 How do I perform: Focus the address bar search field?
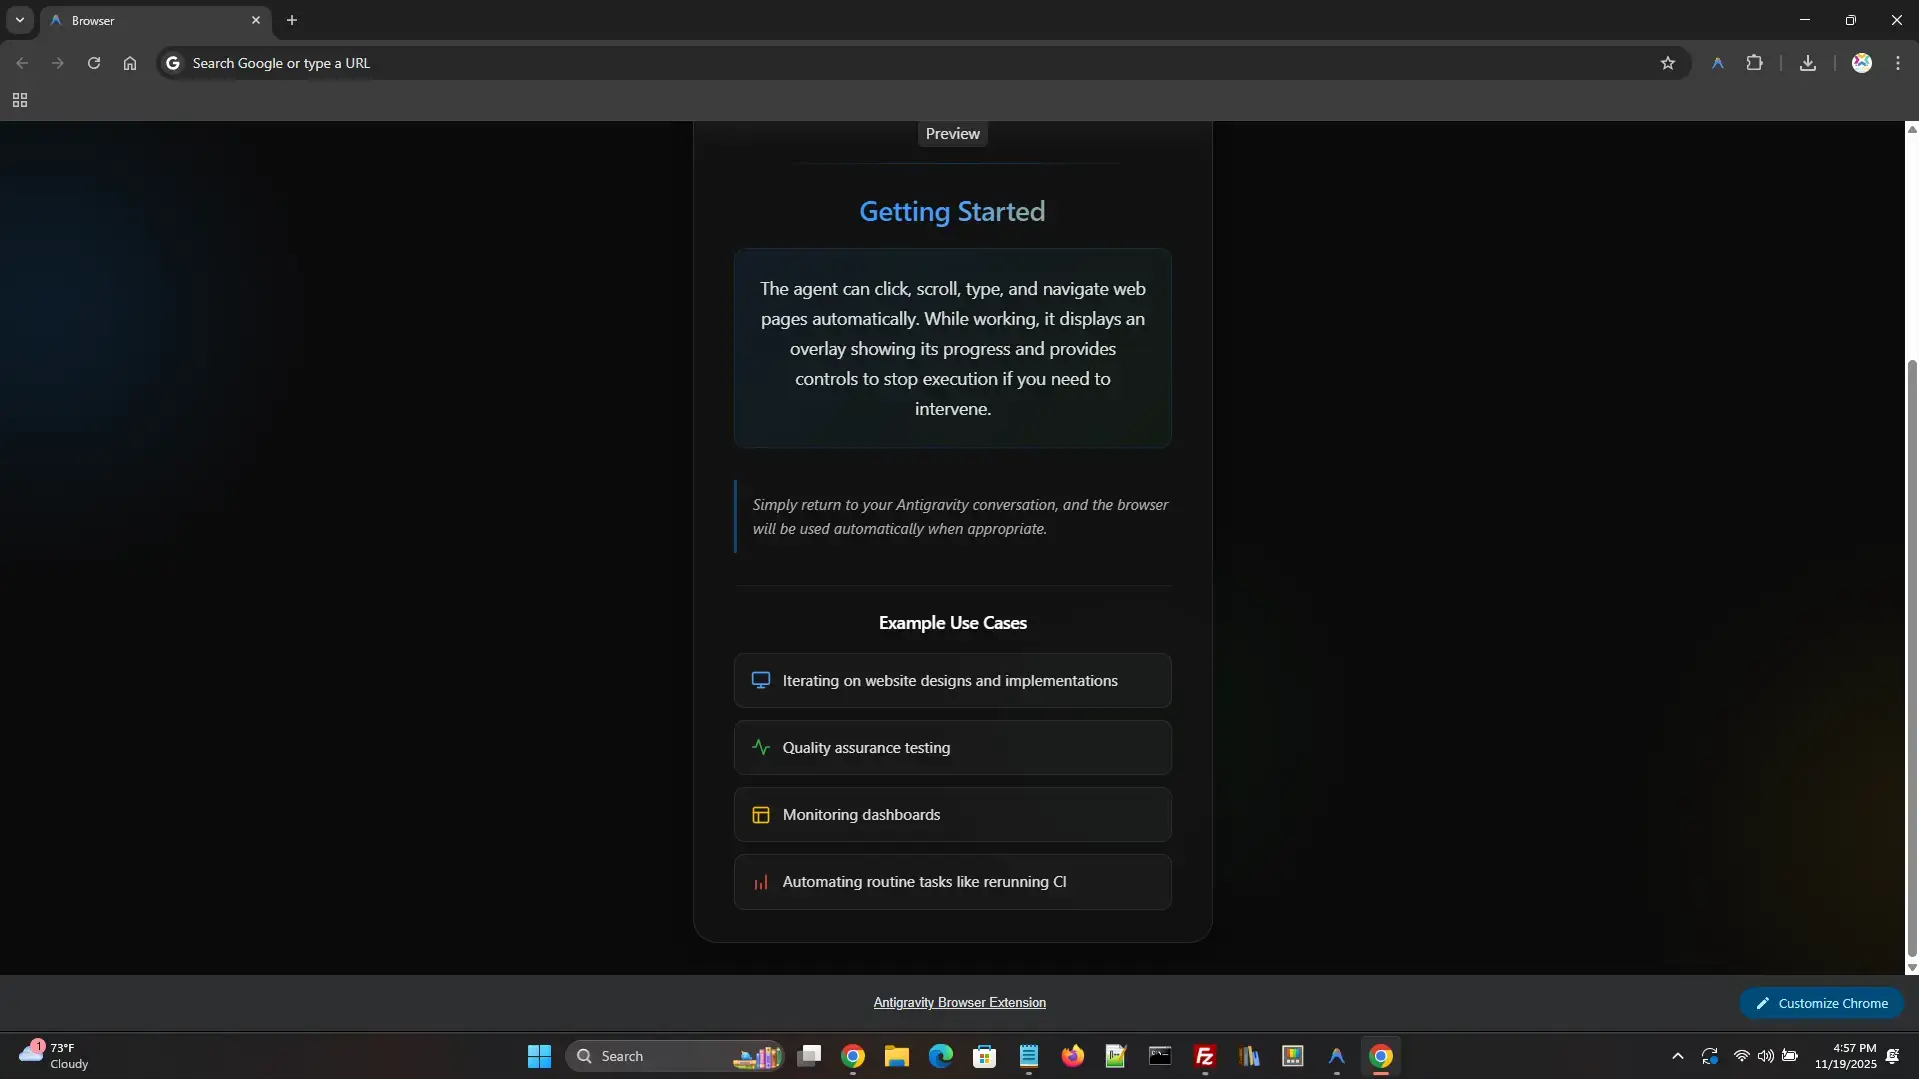coord(900,63)
